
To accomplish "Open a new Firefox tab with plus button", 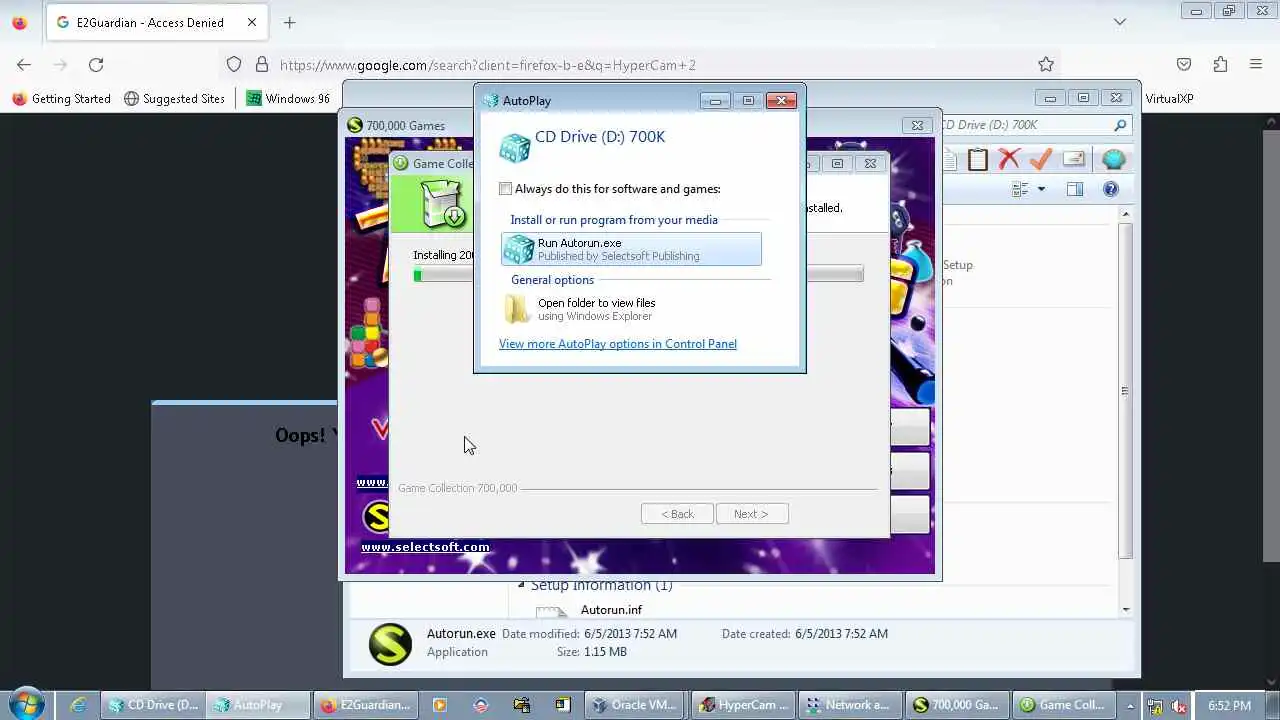I will pyautogui.click(x=289, y=22).
